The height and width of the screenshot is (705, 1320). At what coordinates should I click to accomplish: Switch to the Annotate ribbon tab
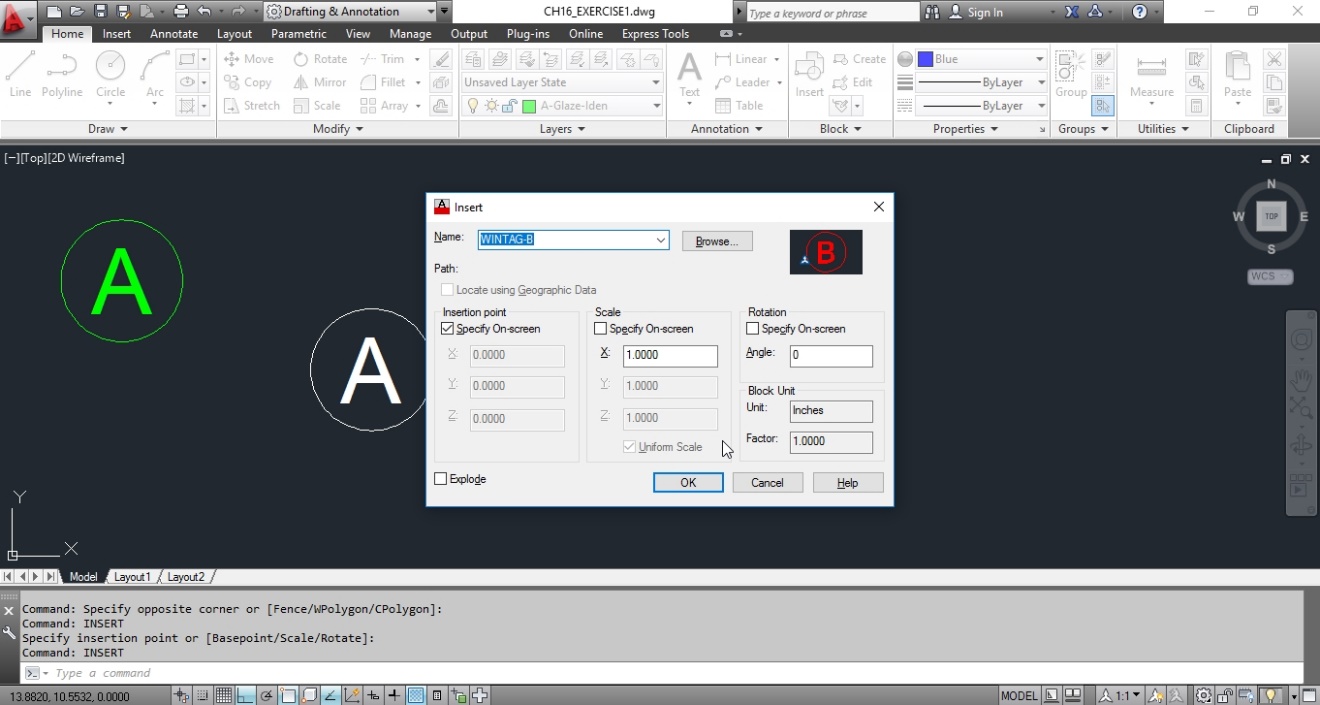(173, 33)
